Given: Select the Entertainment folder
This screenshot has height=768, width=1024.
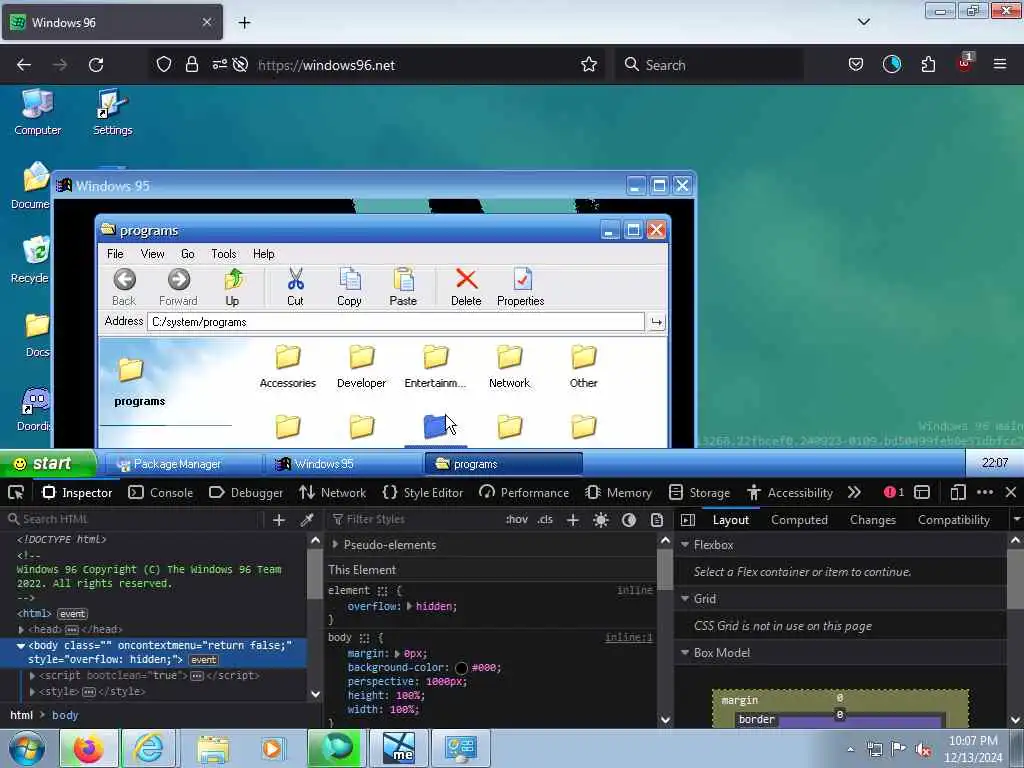Looking at the screenshot, I should (x=435, y=366).
